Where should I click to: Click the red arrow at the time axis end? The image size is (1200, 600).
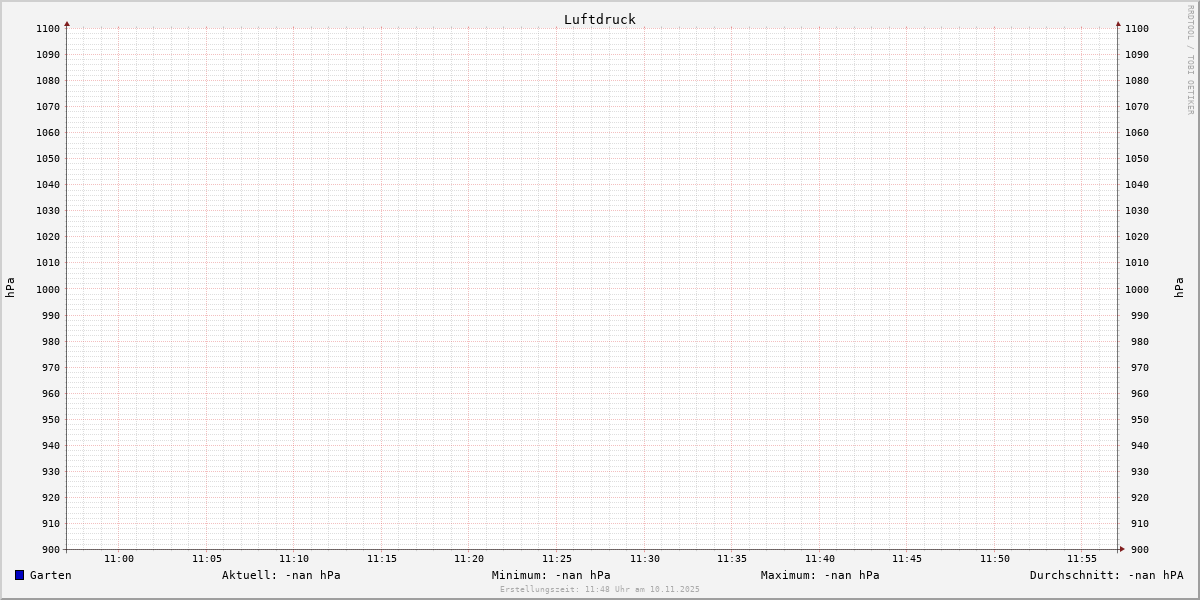tap(1122, 549)
